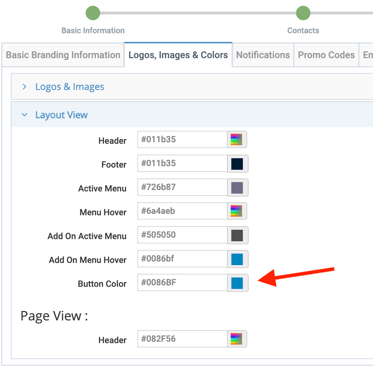Open the Active Menu purple color swatch

pos(237,188)
